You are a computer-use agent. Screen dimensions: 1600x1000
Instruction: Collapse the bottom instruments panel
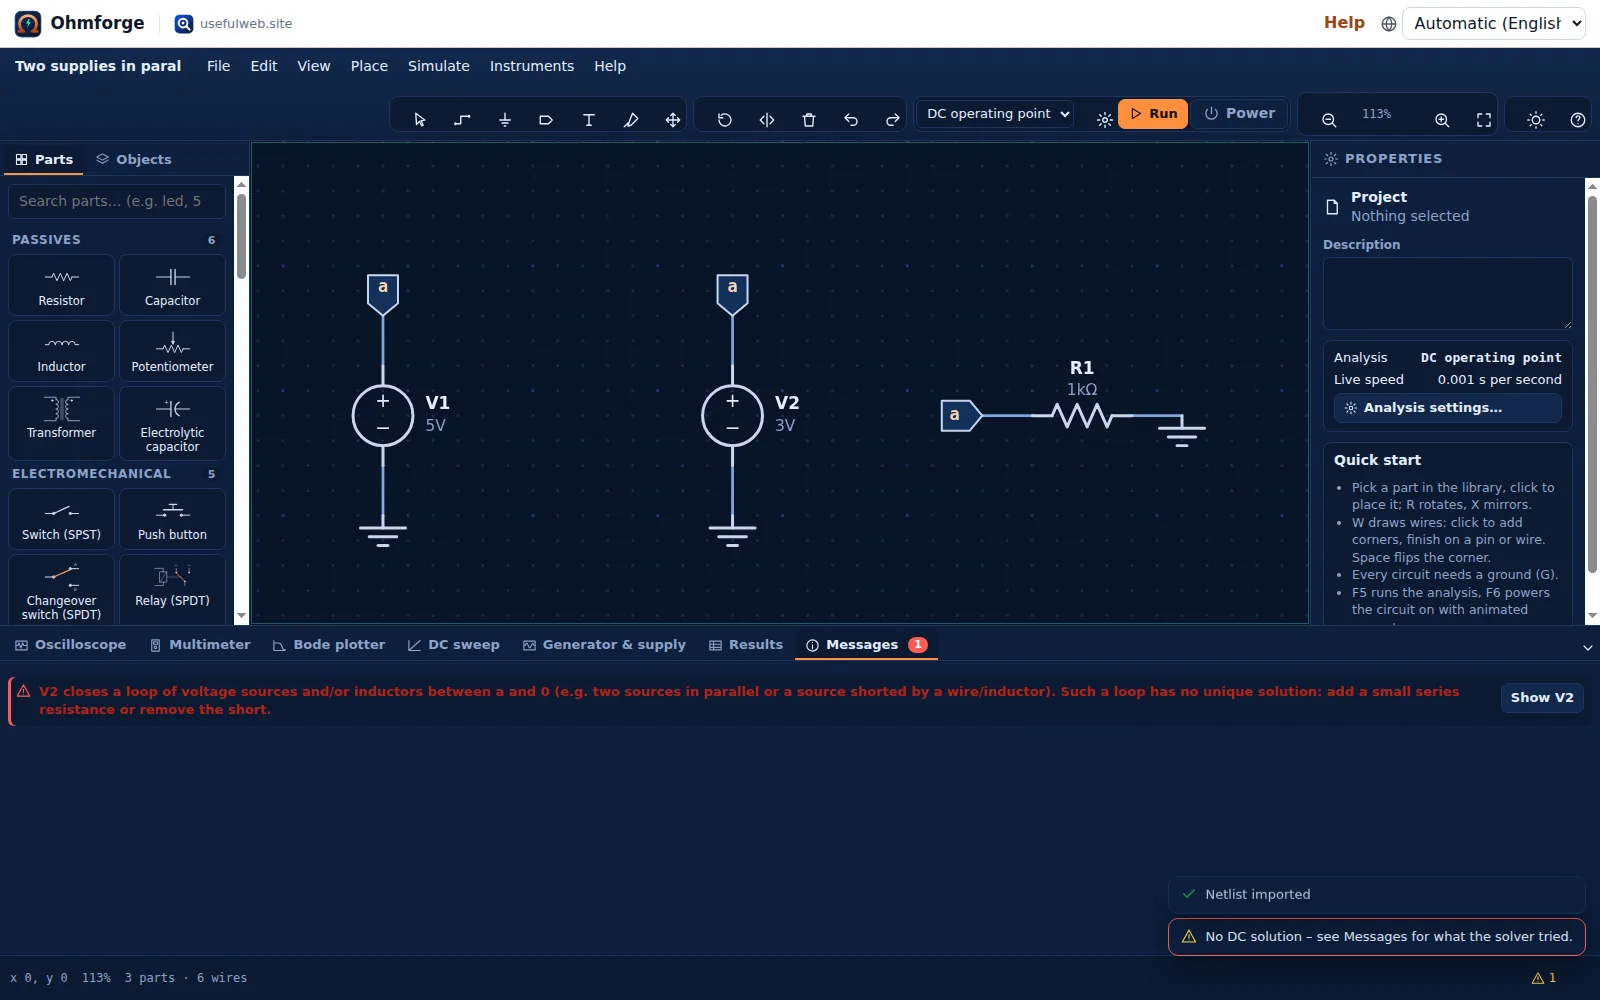tap(1587, 648)
